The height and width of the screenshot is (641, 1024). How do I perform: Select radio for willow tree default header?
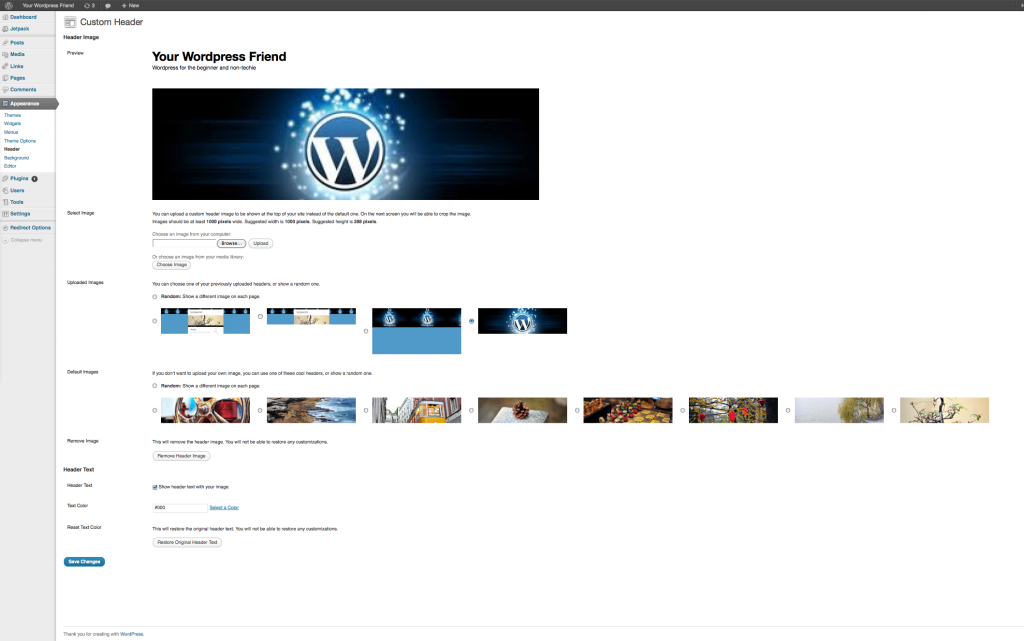(788, 411)
